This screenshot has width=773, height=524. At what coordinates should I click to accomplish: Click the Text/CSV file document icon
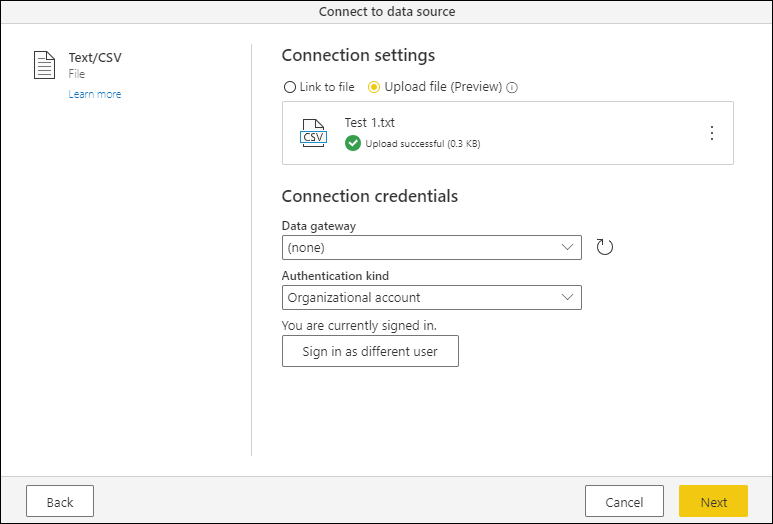pyautogui.click(x=45, y=66)
